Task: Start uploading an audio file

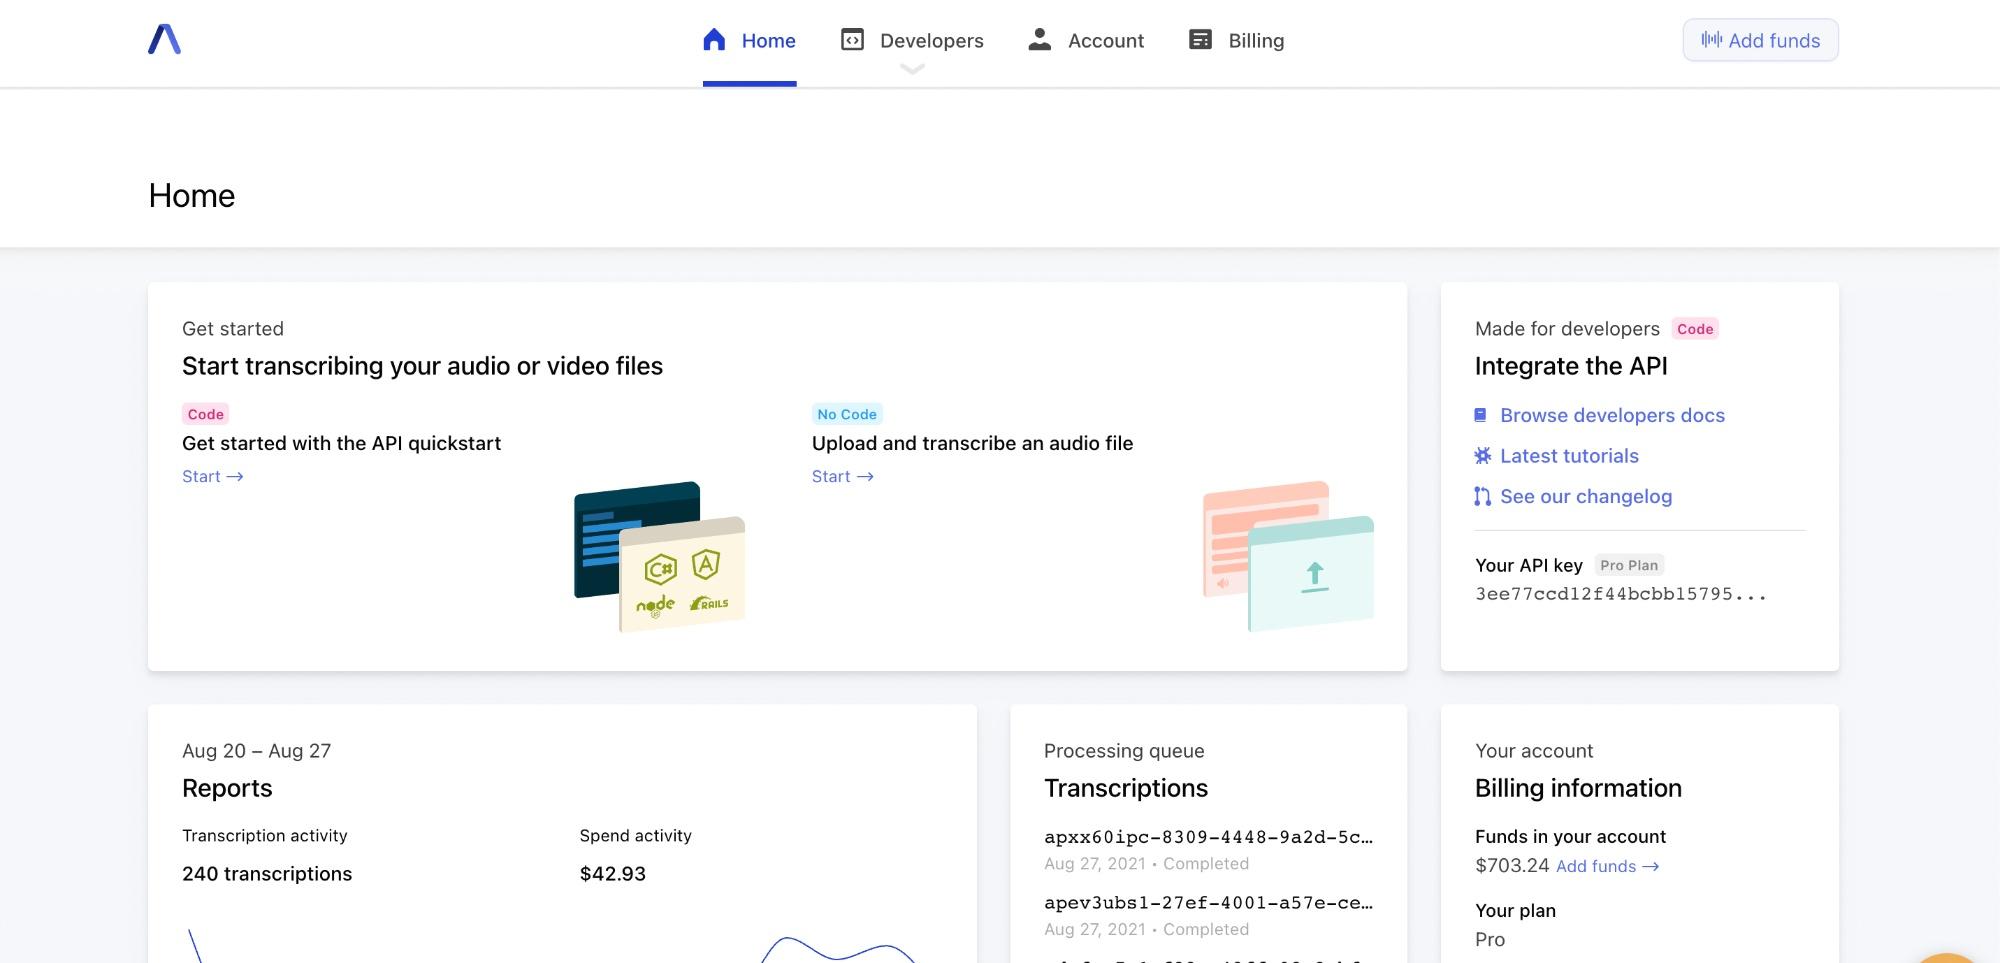Action: 842,477
